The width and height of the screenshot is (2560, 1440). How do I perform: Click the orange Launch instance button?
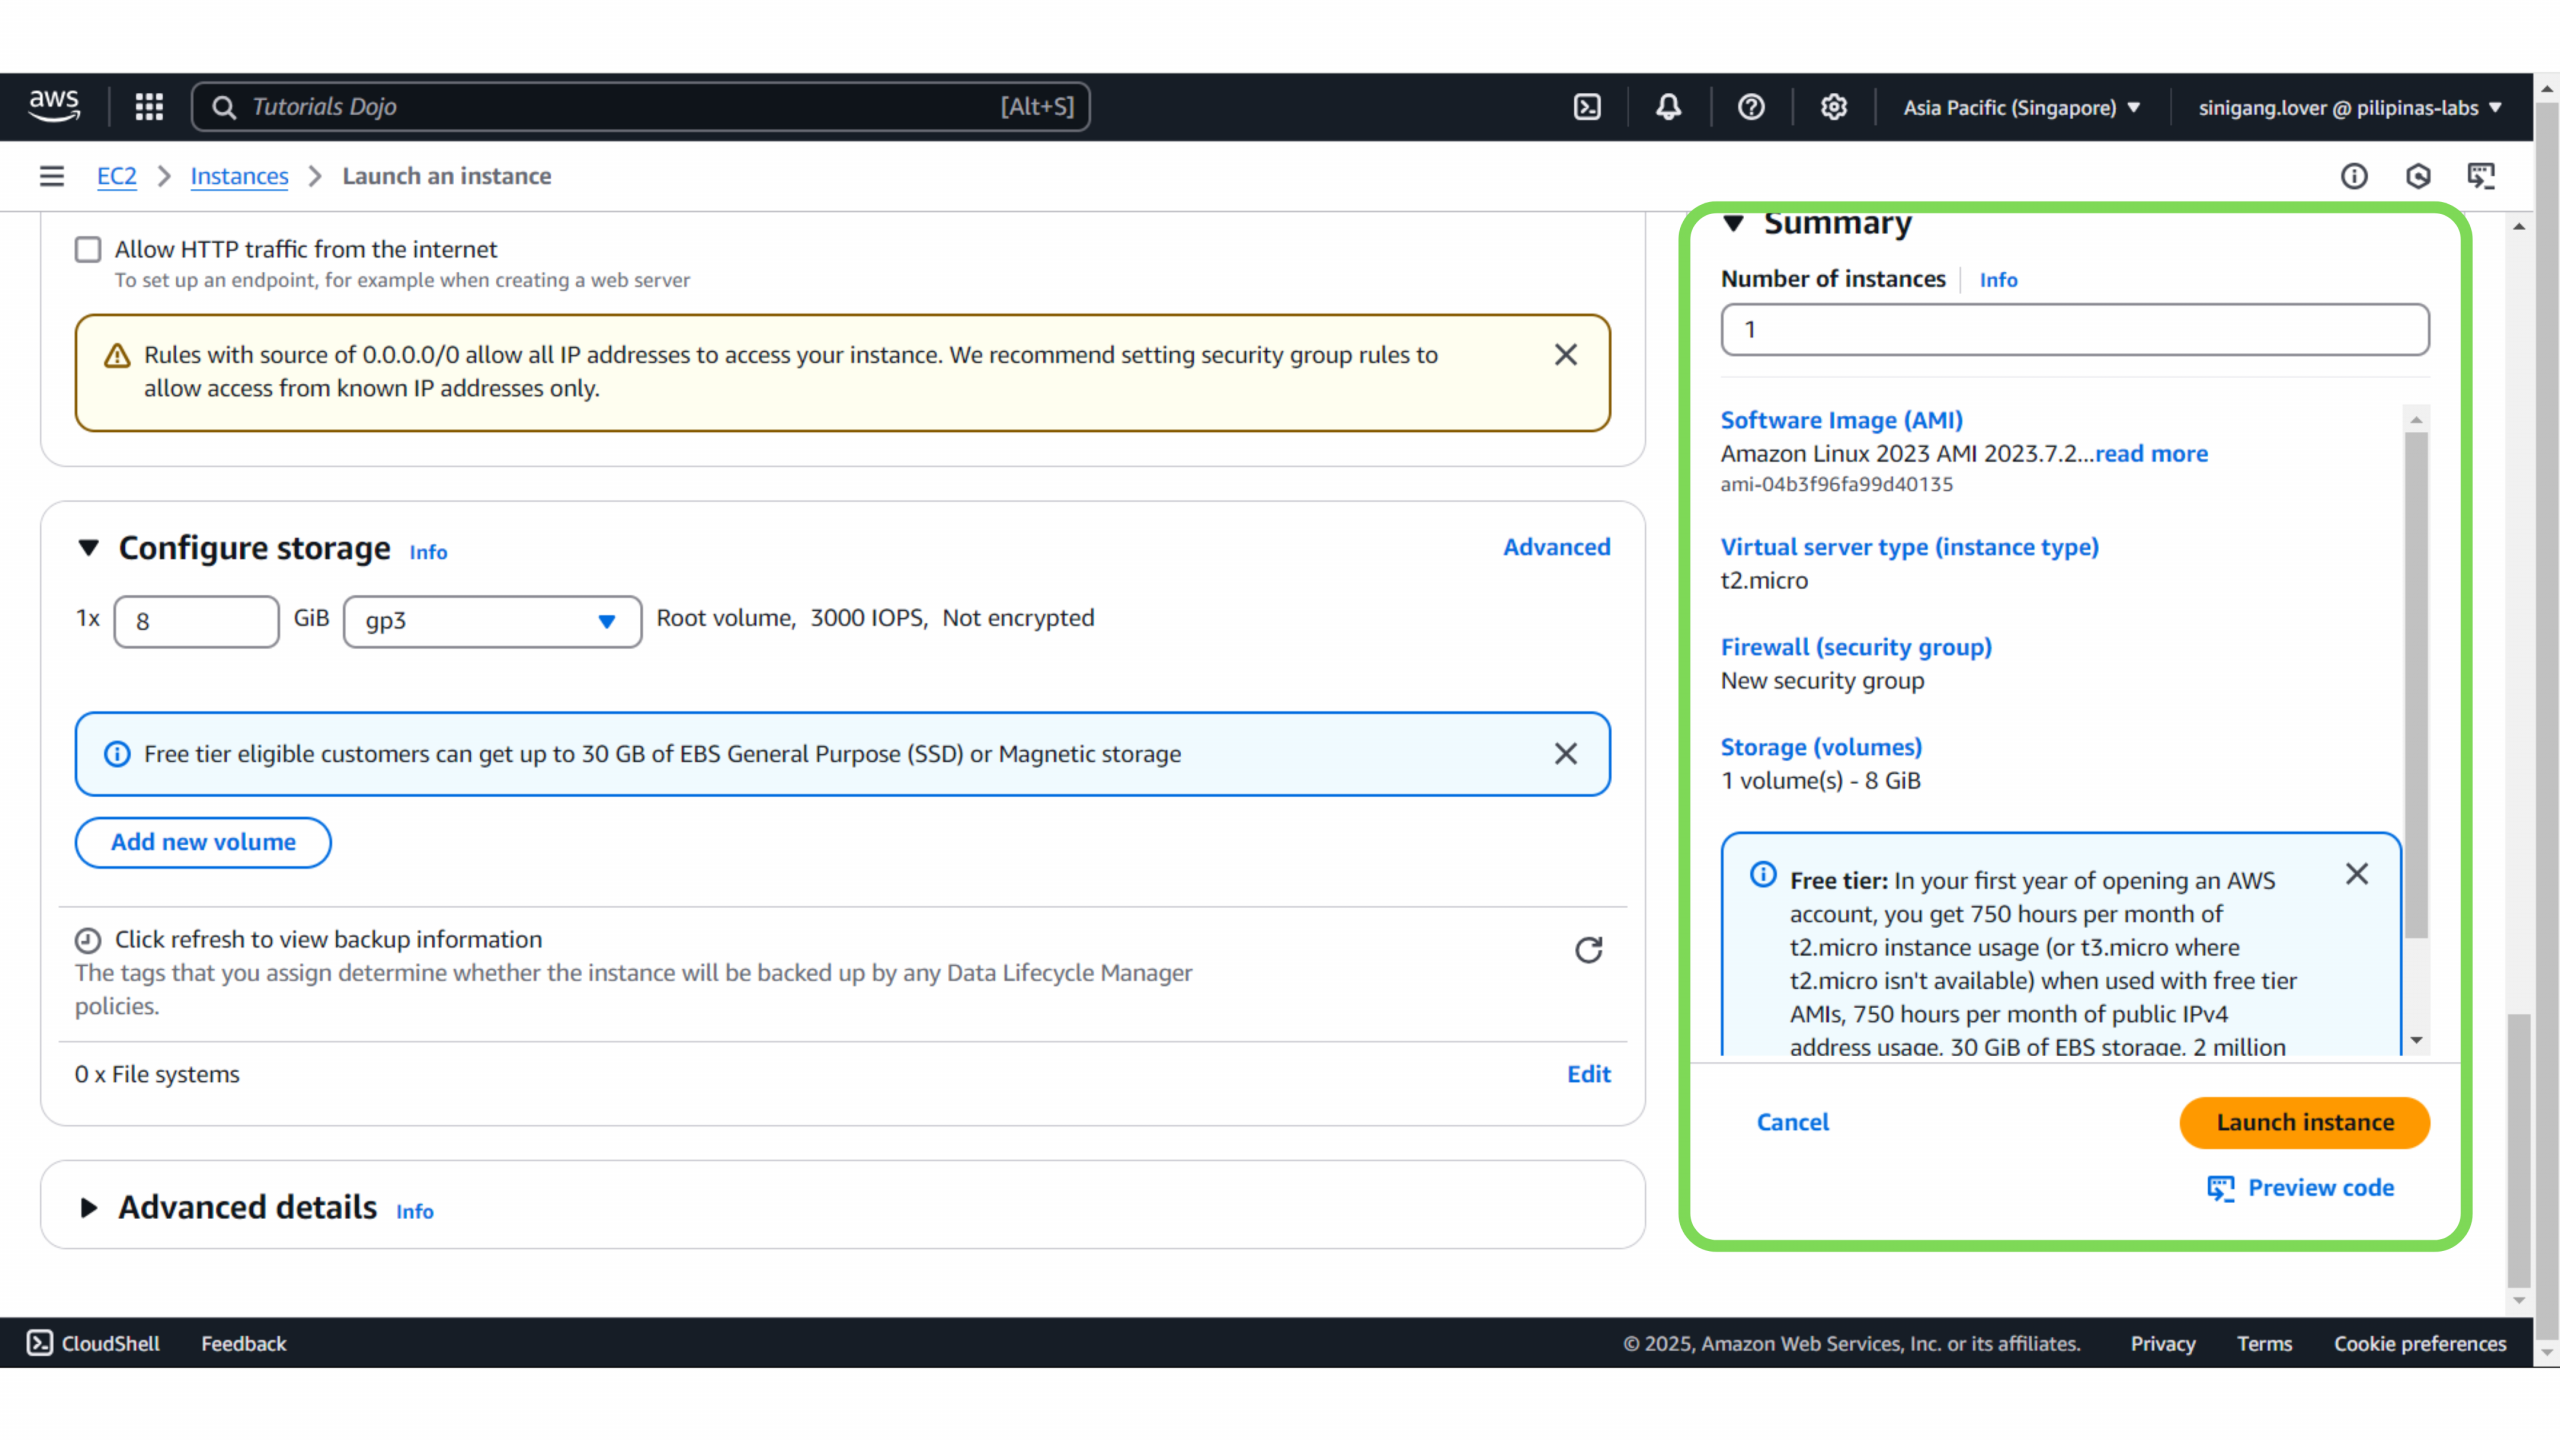2304,1122
